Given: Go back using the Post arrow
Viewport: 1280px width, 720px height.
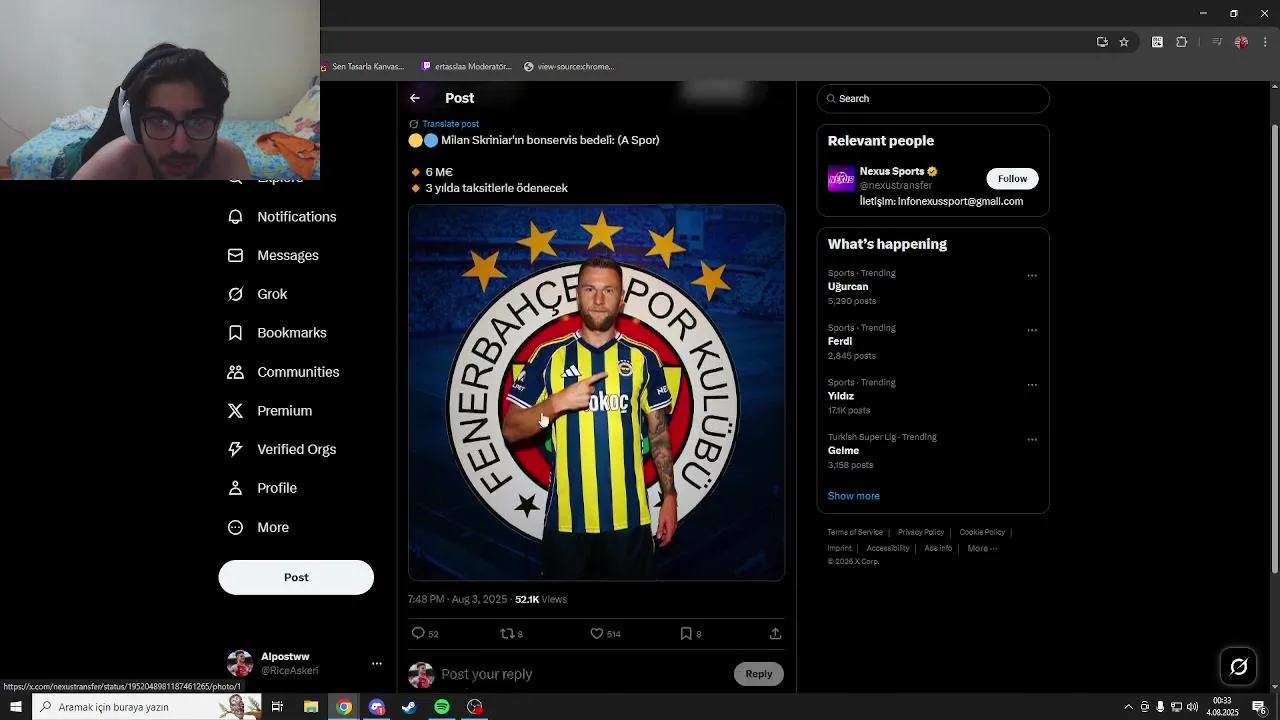Looking at the screenshot, I should [x=415, y=98].
